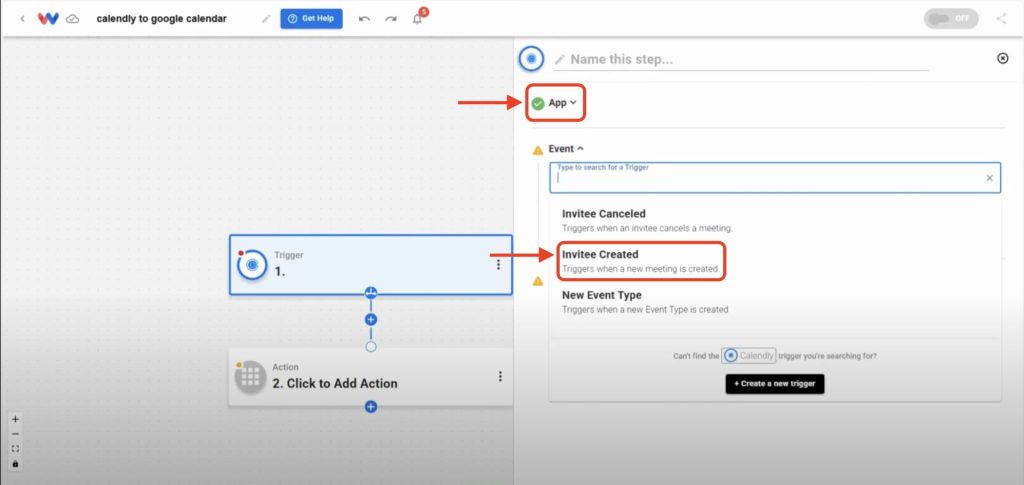Zoom out on the canvas
Viewport: 1024px width, 485px height.
[x=16, y=434]
